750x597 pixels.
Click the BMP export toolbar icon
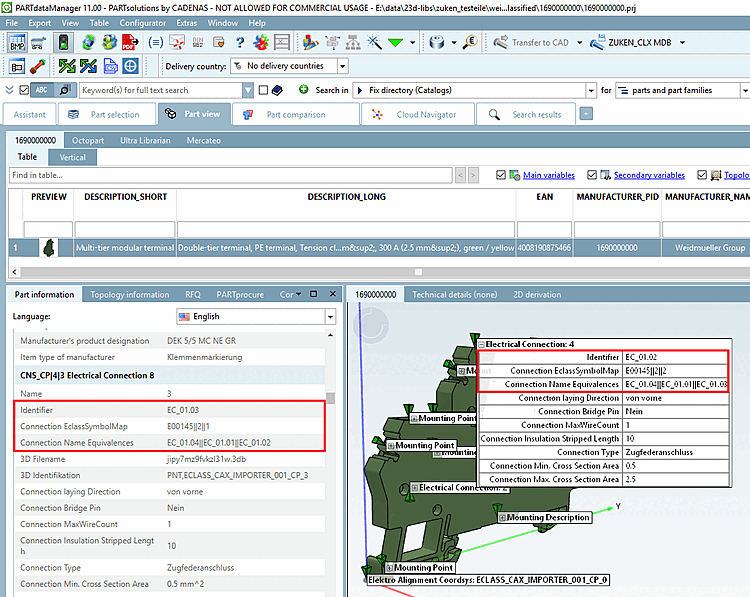point(18,43)
